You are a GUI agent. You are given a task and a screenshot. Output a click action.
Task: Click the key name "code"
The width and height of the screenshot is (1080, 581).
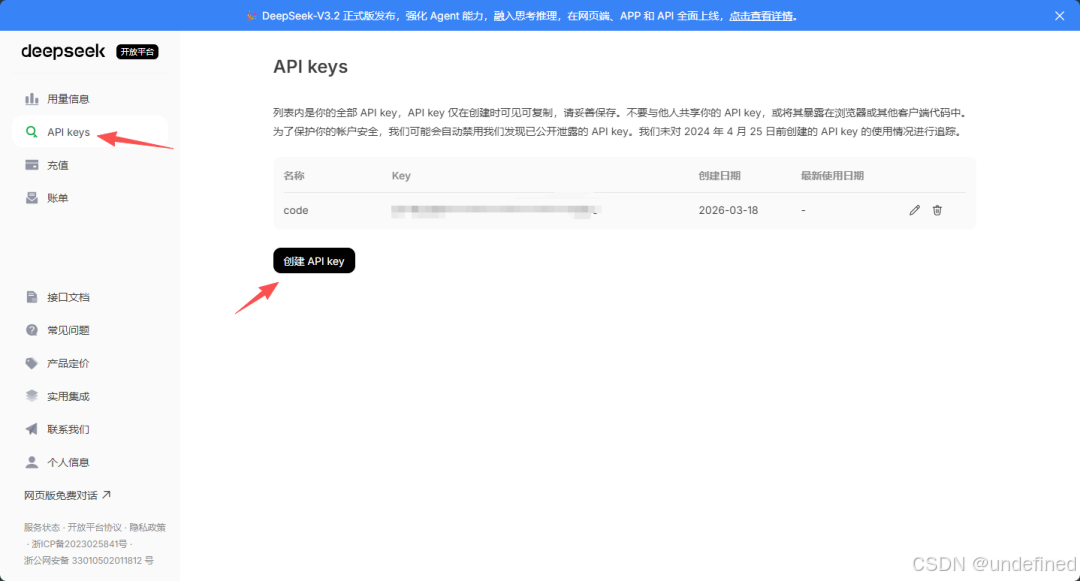(x=295, y=210)
